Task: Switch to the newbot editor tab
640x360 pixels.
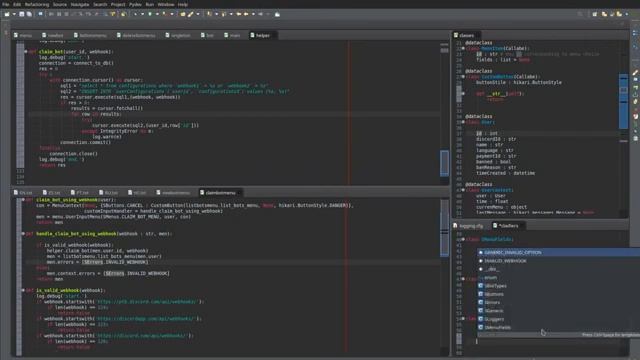Action: coord(53,36)
